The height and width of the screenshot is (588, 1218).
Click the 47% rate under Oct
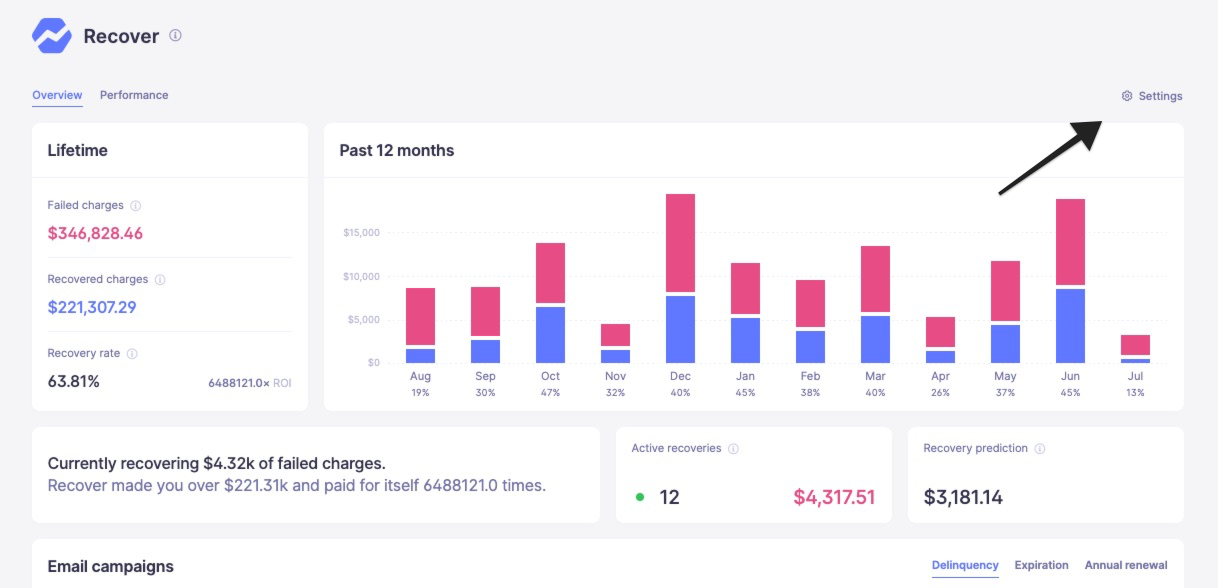(x=550, y=393)
